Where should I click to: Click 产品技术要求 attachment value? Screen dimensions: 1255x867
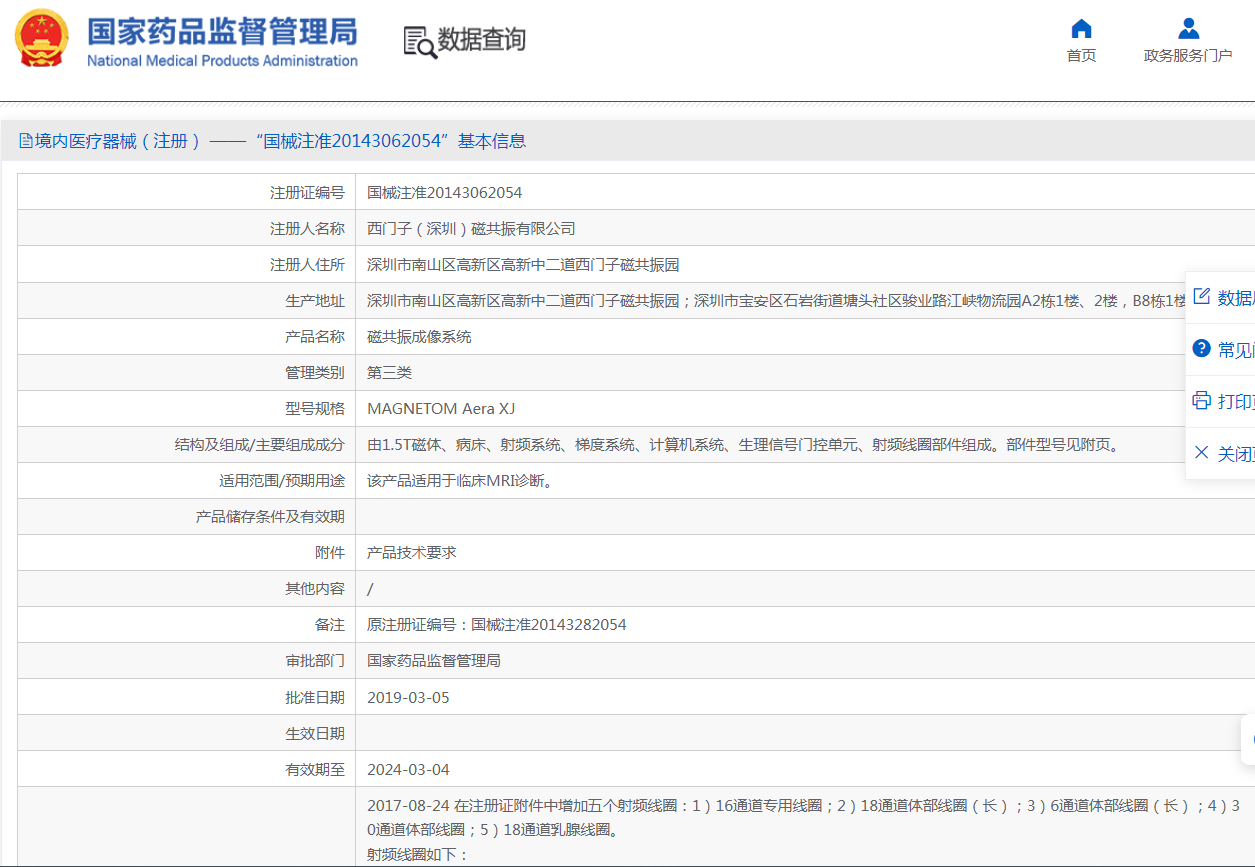412,553
